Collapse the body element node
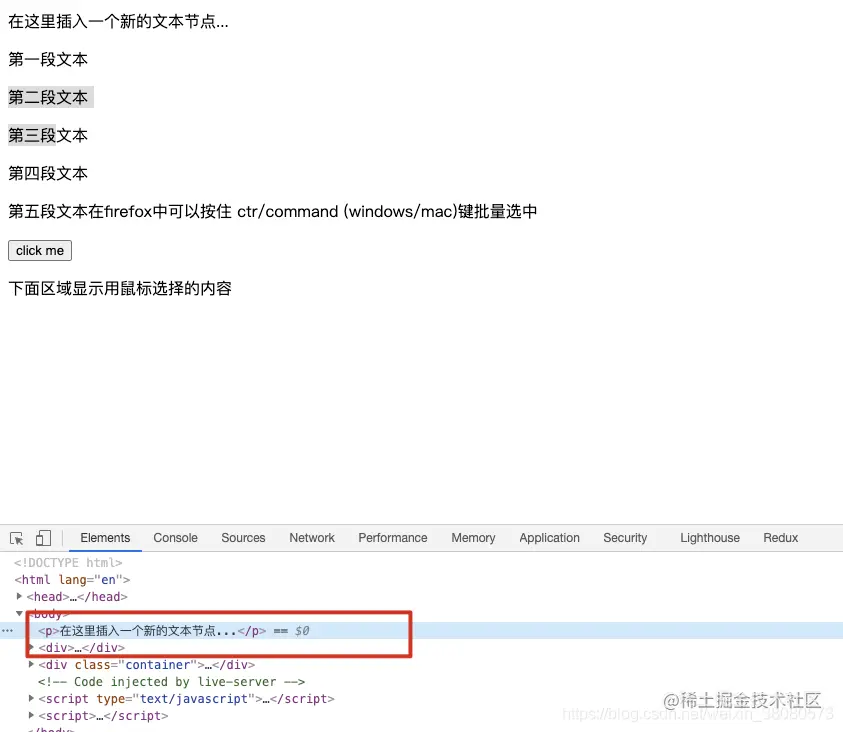 (x=19, y=613)
